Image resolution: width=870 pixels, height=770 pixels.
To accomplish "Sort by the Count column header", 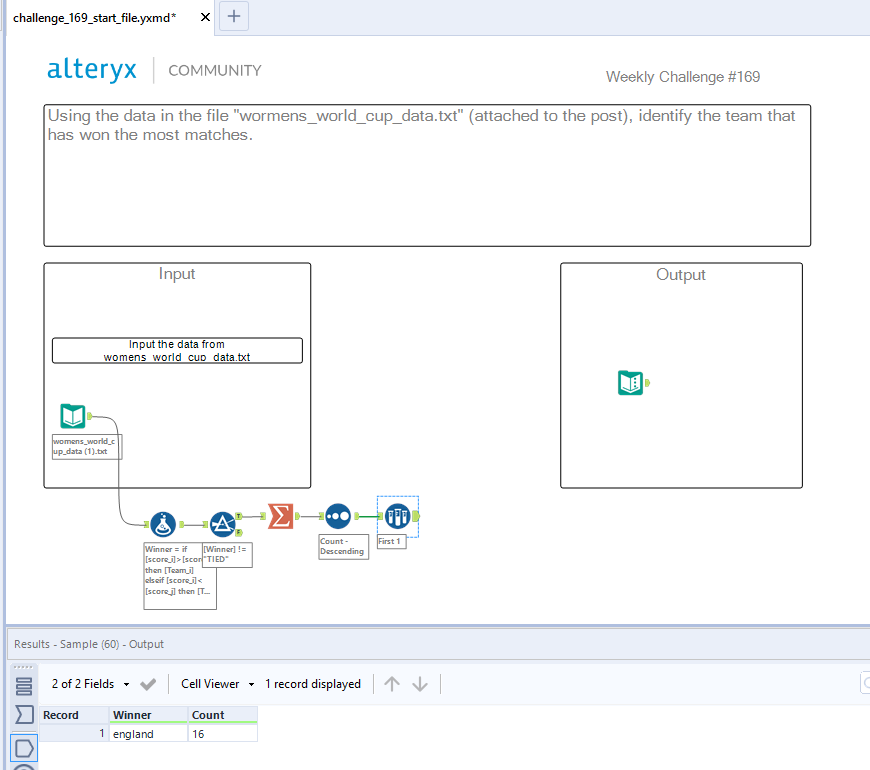I will coord(222,715).
